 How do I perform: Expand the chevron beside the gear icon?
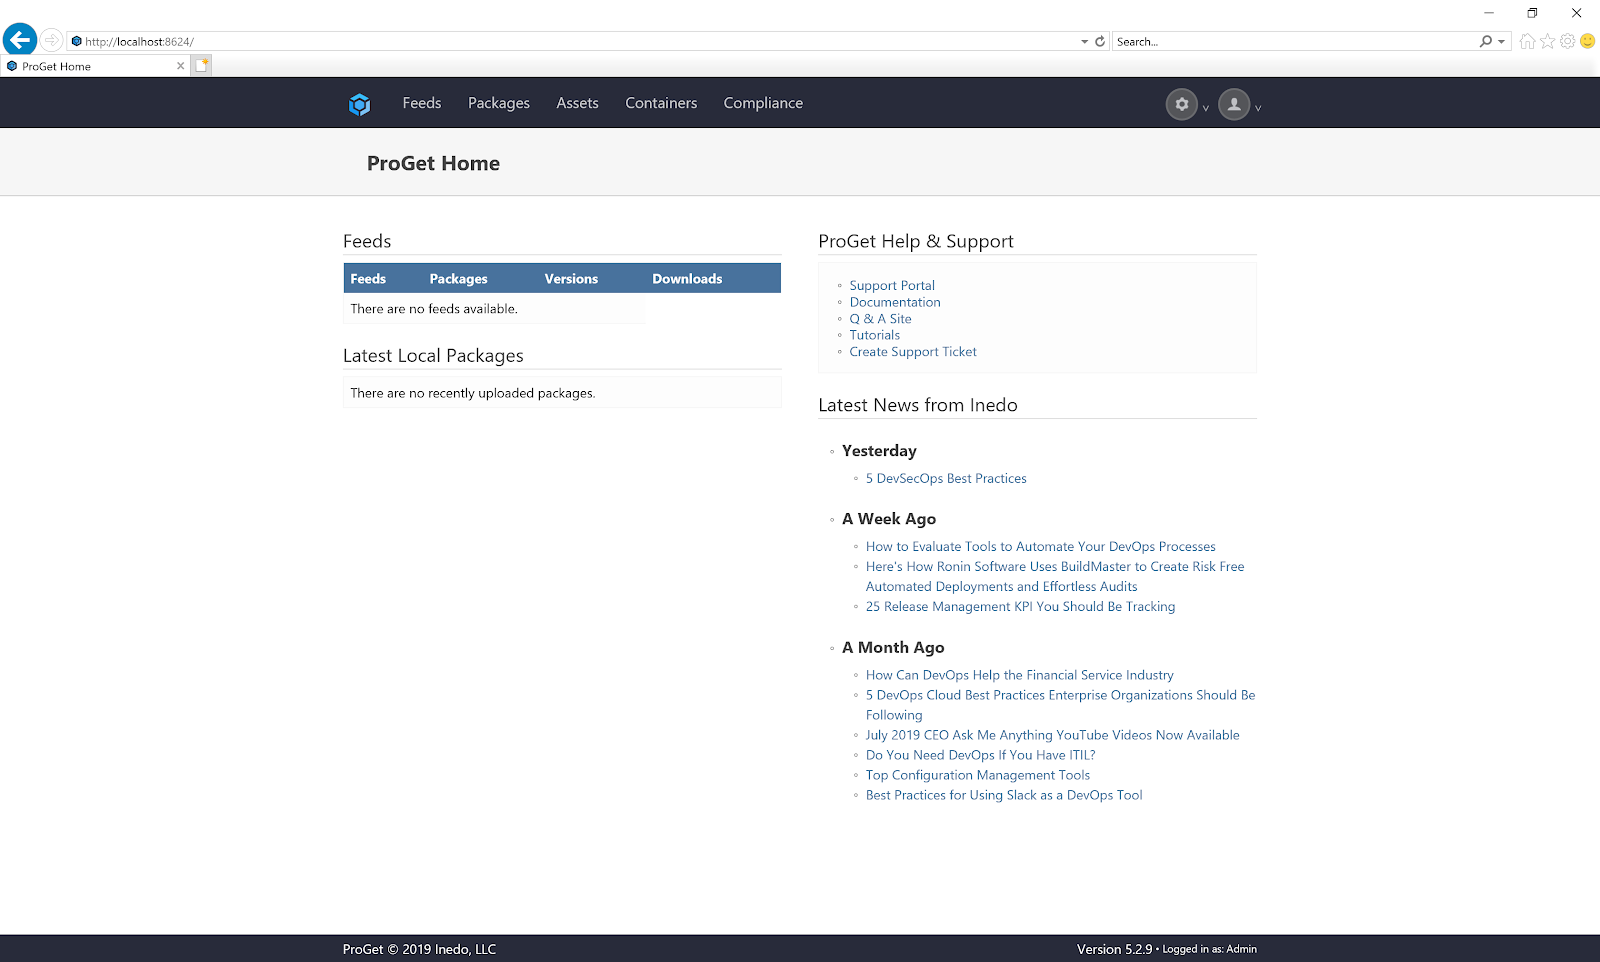coord(1206,108)
